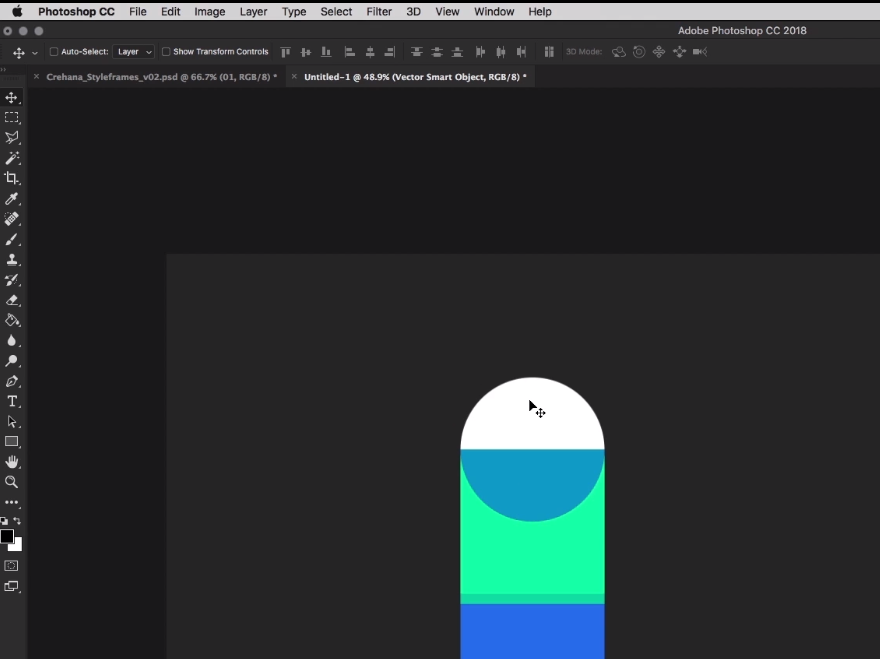Select the Crop tool
Screen dimensions: 880x659
click(x=13, y=178)
